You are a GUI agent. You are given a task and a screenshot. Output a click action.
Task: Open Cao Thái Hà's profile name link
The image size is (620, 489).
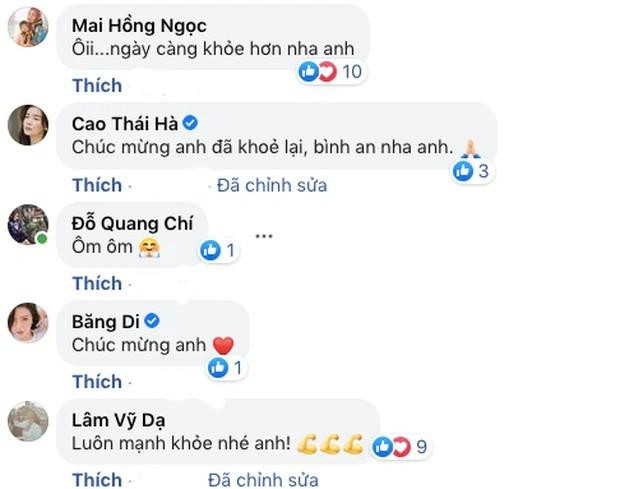tap(125, 122)
